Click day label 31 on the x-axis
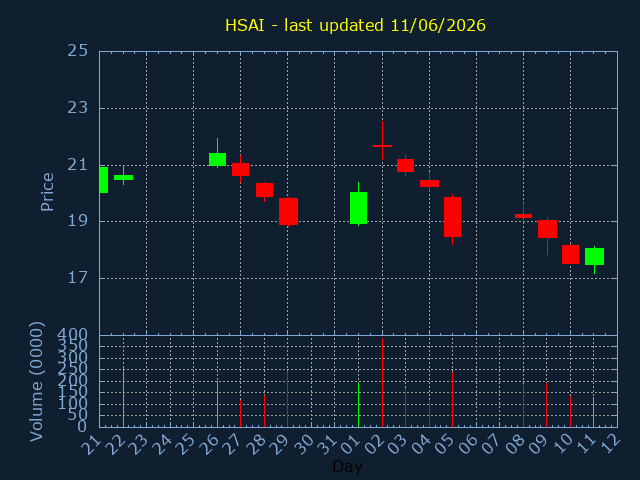 (327, 443)
